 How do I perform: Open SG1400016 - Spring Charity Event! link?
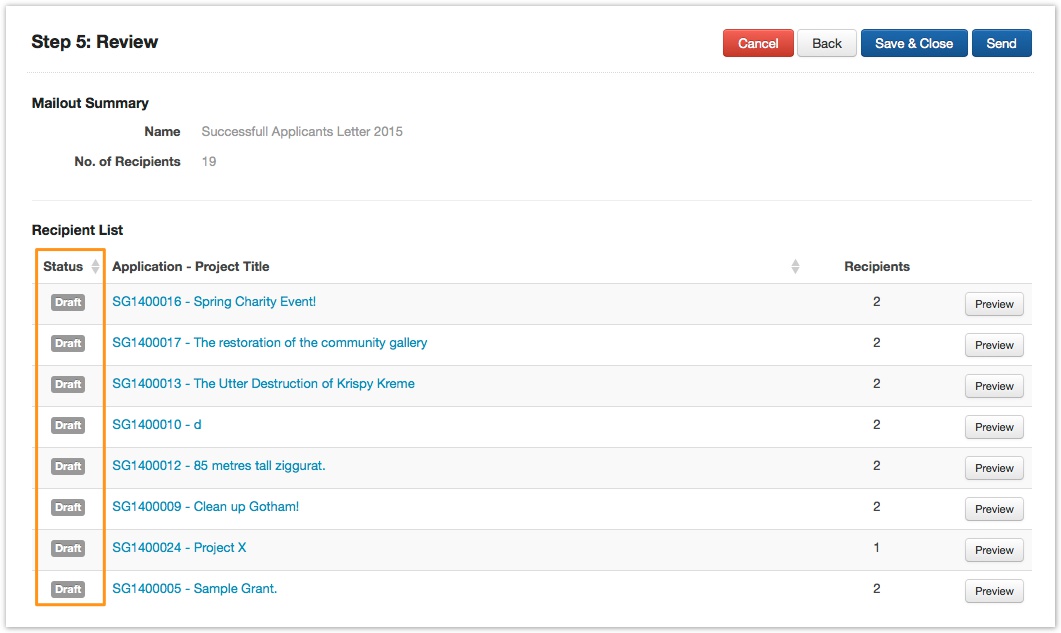(214, 302)
